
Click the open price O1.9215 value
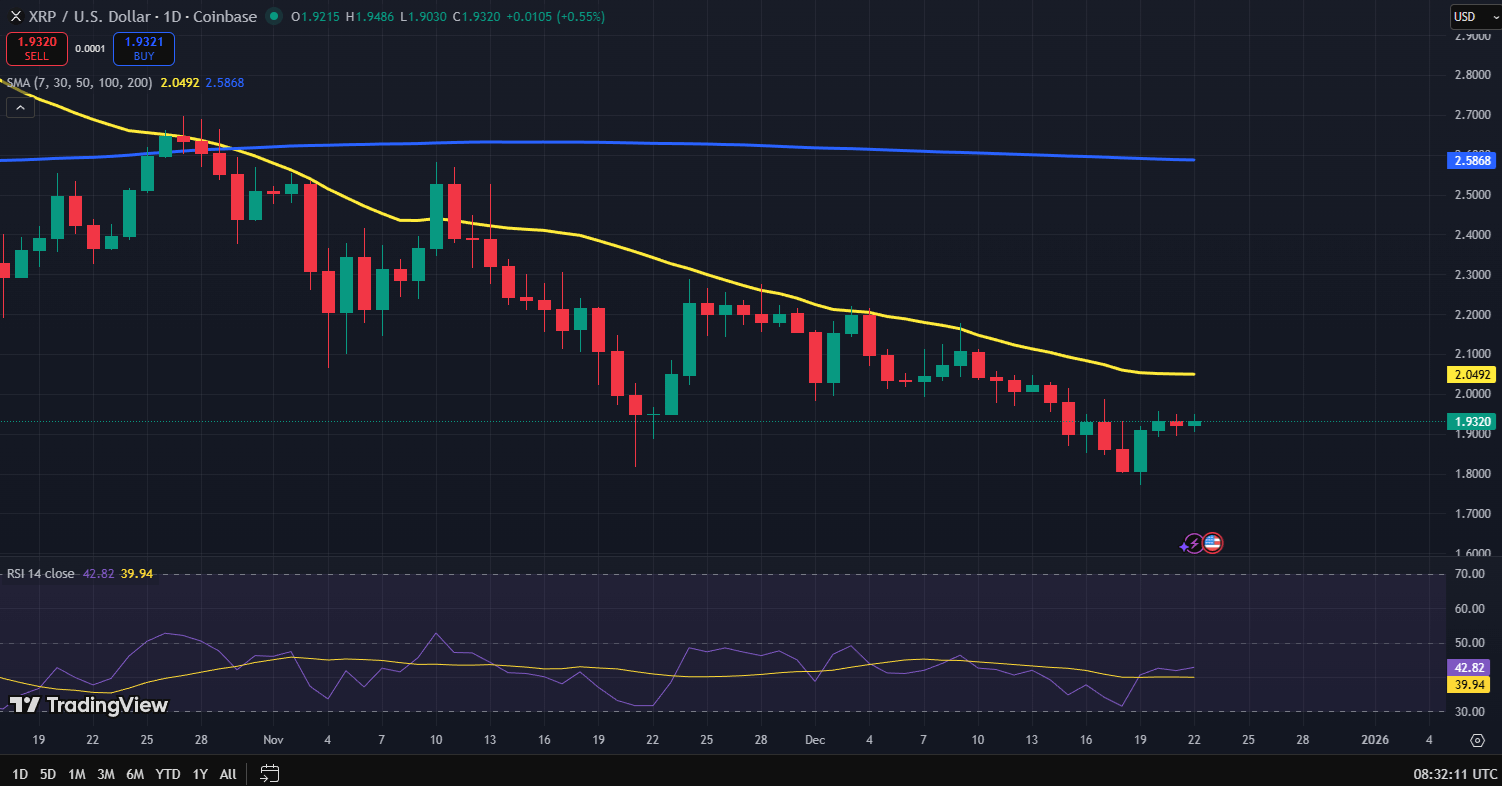pyautogui.click(x=315, y=17)
